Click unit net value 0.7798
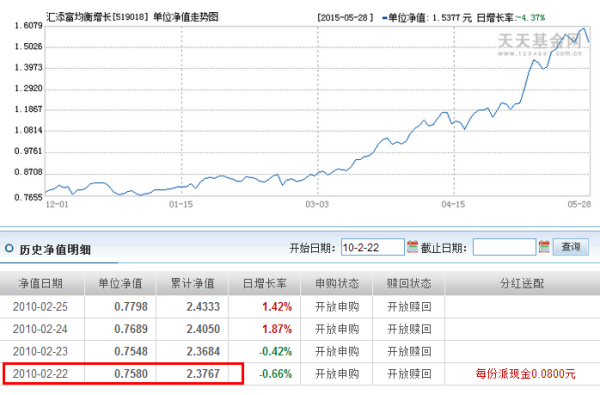 click(x=131, y=307)
